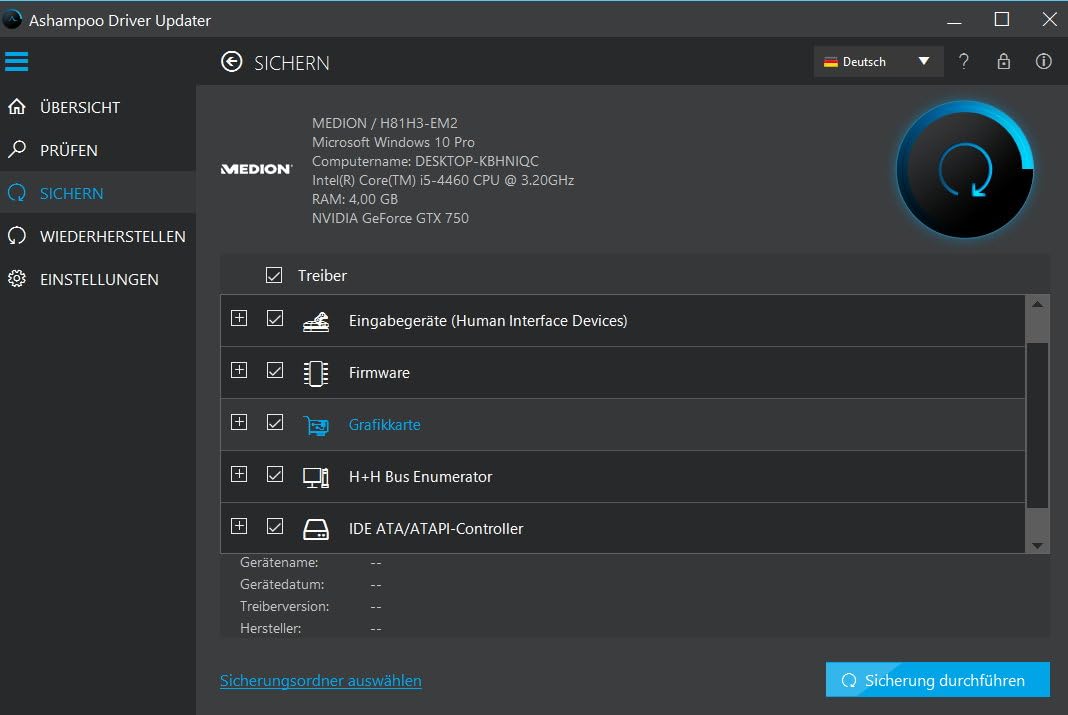Select H+H Bus Enumerator label

pos(420,477)
